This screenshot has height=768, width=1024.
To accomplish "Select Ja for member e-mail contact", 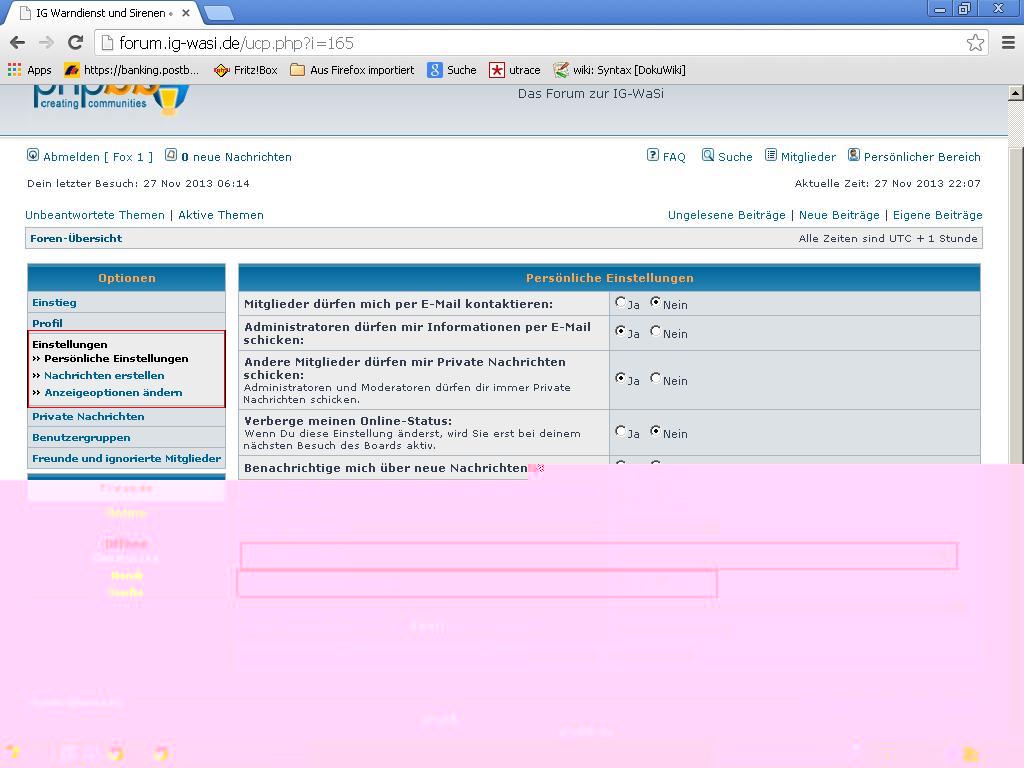I will click(x=621, y=302).
